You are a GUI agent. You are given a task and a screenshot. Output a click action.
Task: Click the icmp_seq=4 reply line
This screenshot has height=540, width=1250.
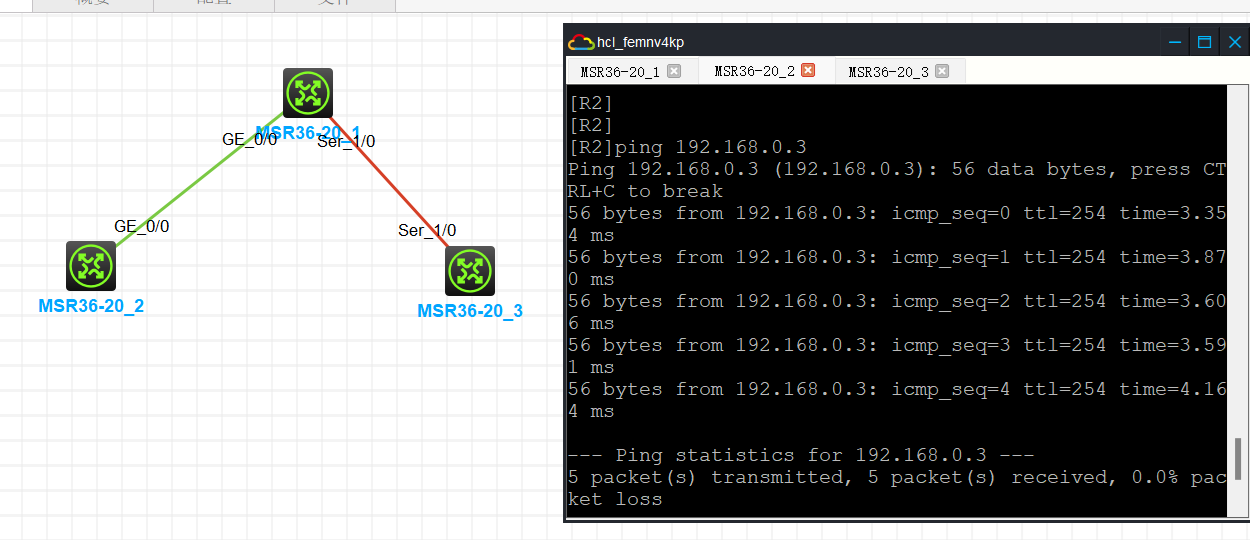coord(897,400)
